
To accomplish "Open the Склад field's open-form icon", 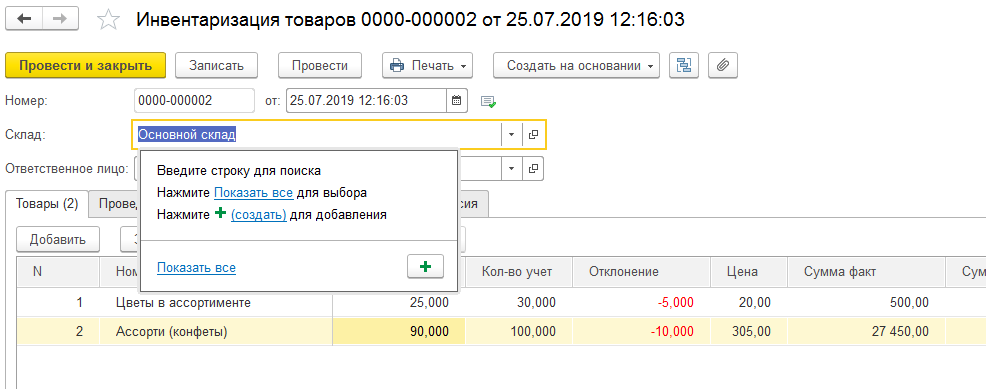I will point(533,134).
